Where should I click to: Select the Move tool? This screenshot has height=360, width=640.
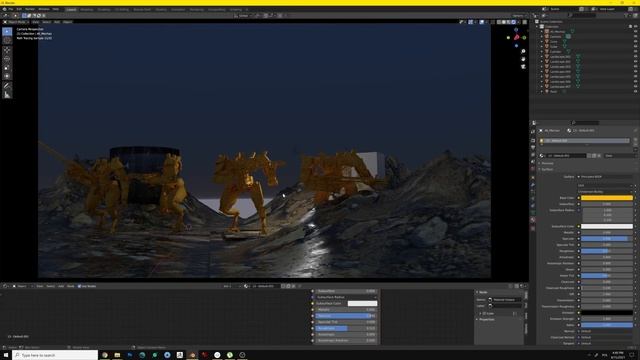(7, 50)
